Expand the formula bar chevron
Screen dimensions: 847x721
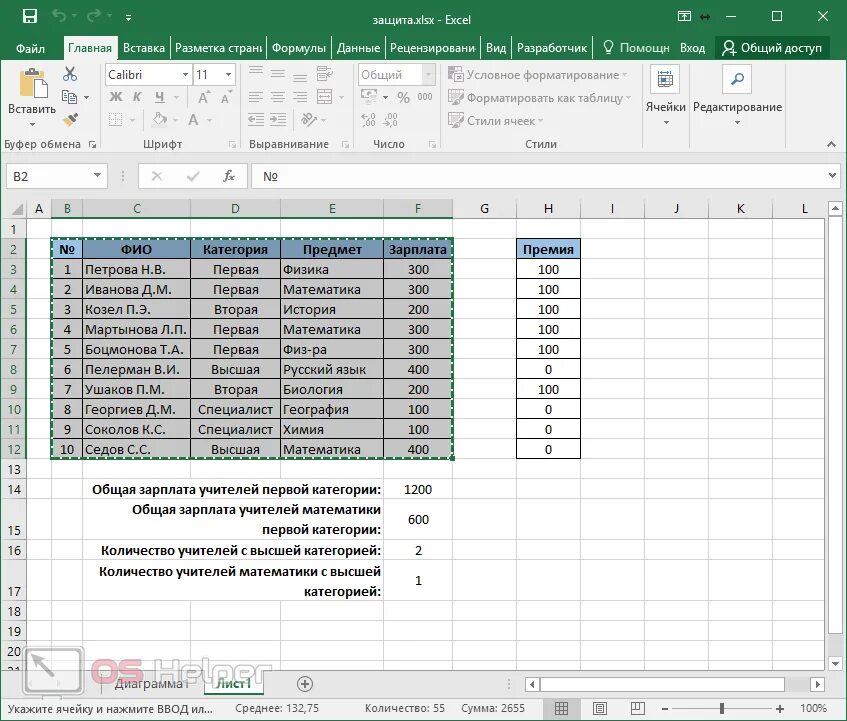point(833,176)
